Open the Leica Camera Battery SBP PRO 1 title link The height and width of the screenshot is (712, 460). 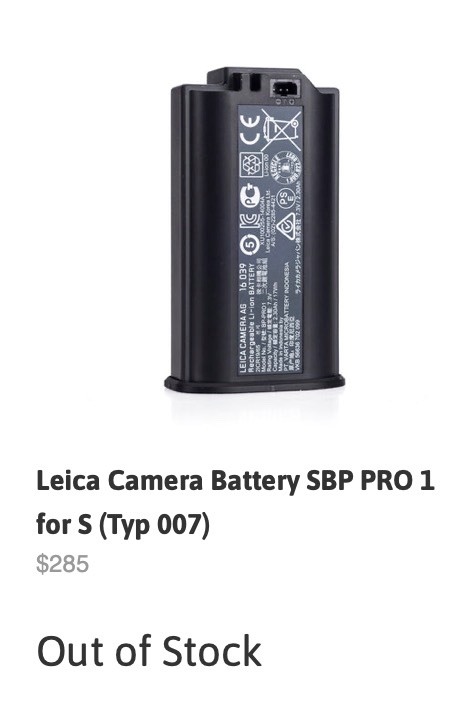[235, 481]
